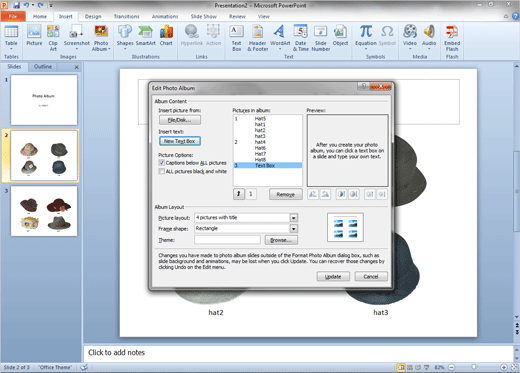Viewport: 520px width, 373px height.
Task: Open Shapes dropdown arrow
Action: pyautogui.click(x=125, y=49)
